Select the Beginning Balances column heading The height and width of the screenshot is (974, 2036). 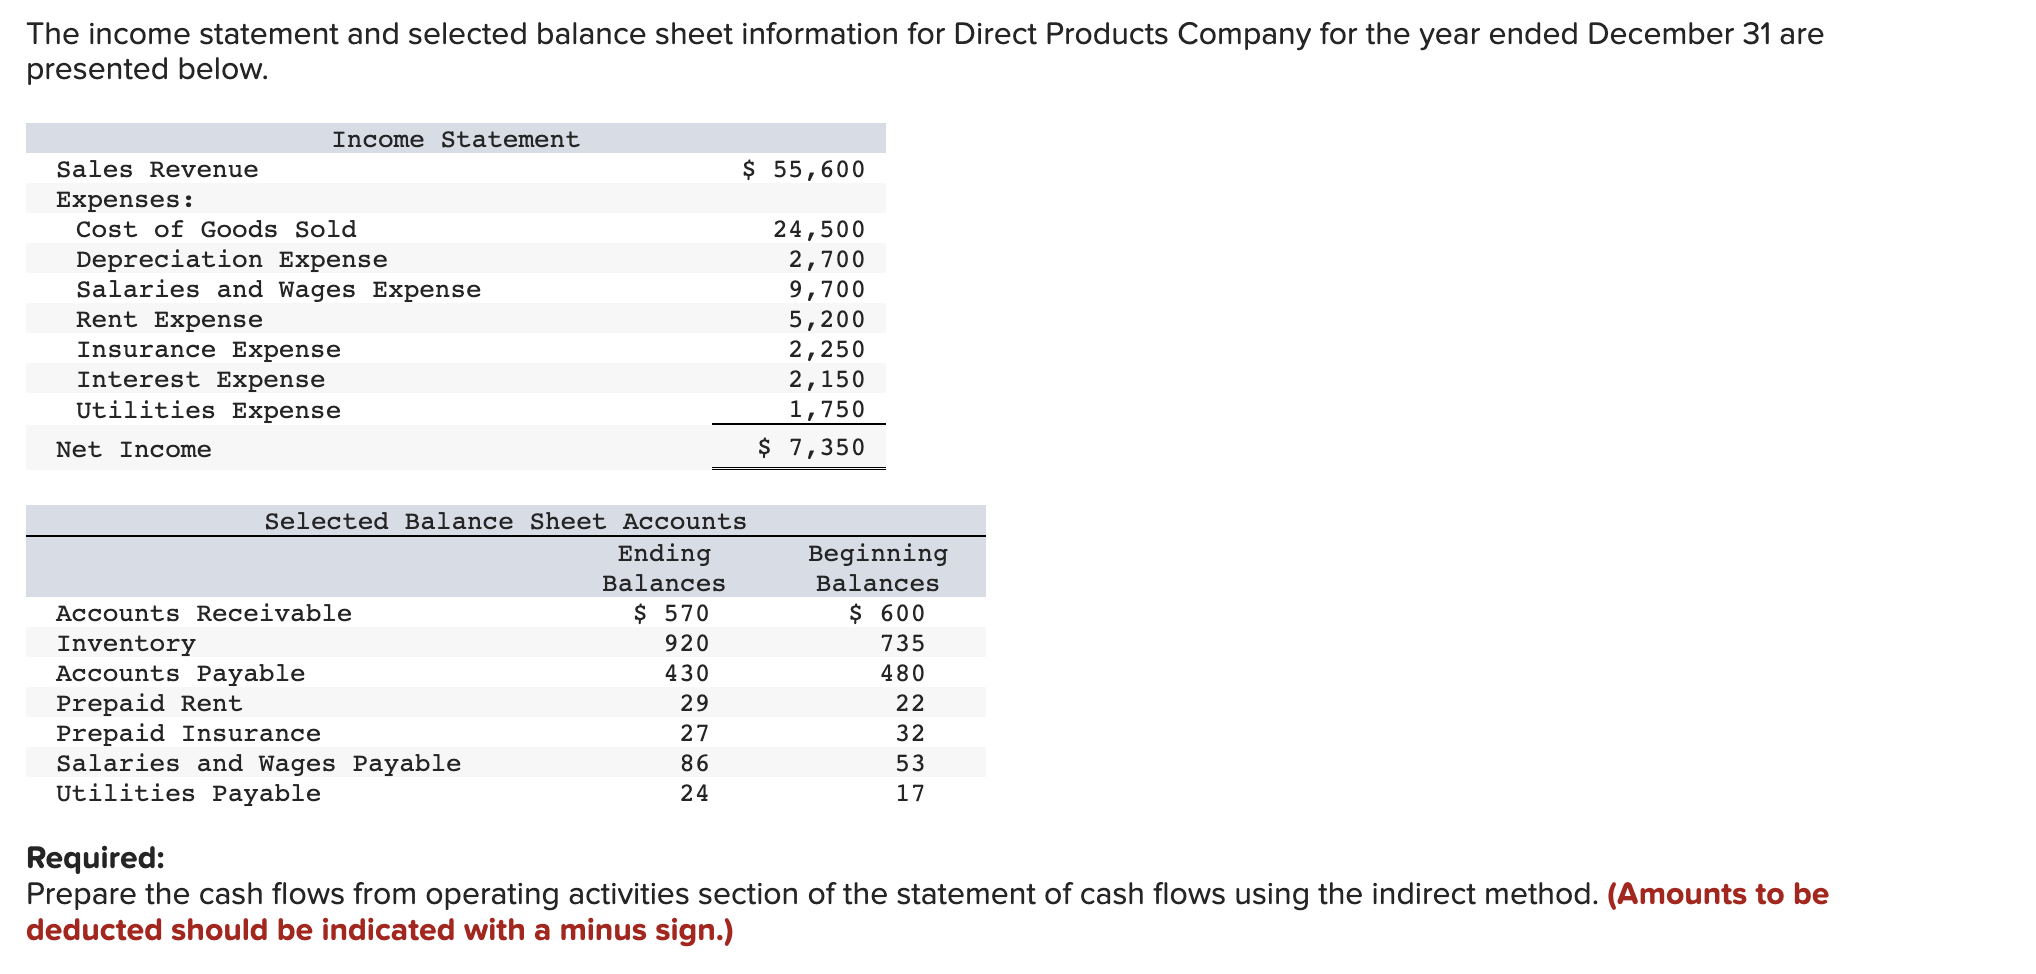876,568
